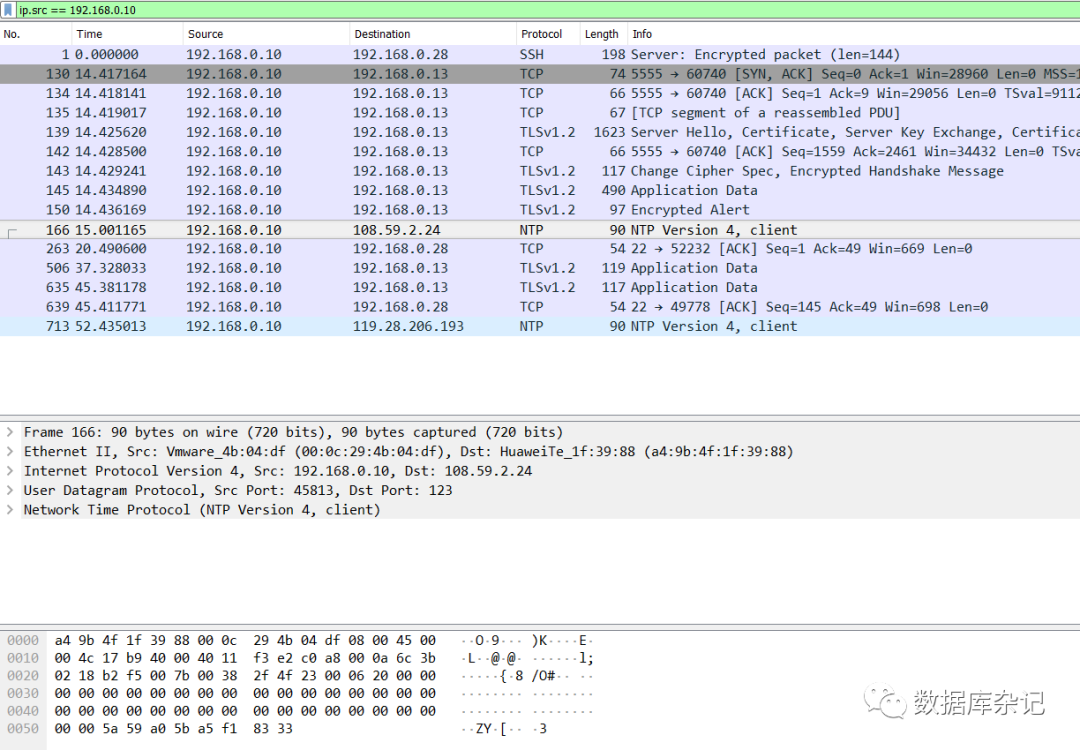Sort by the Protocol column header
The height and width of the screenshot is (750, 1080).
click(x=548, y=34)
